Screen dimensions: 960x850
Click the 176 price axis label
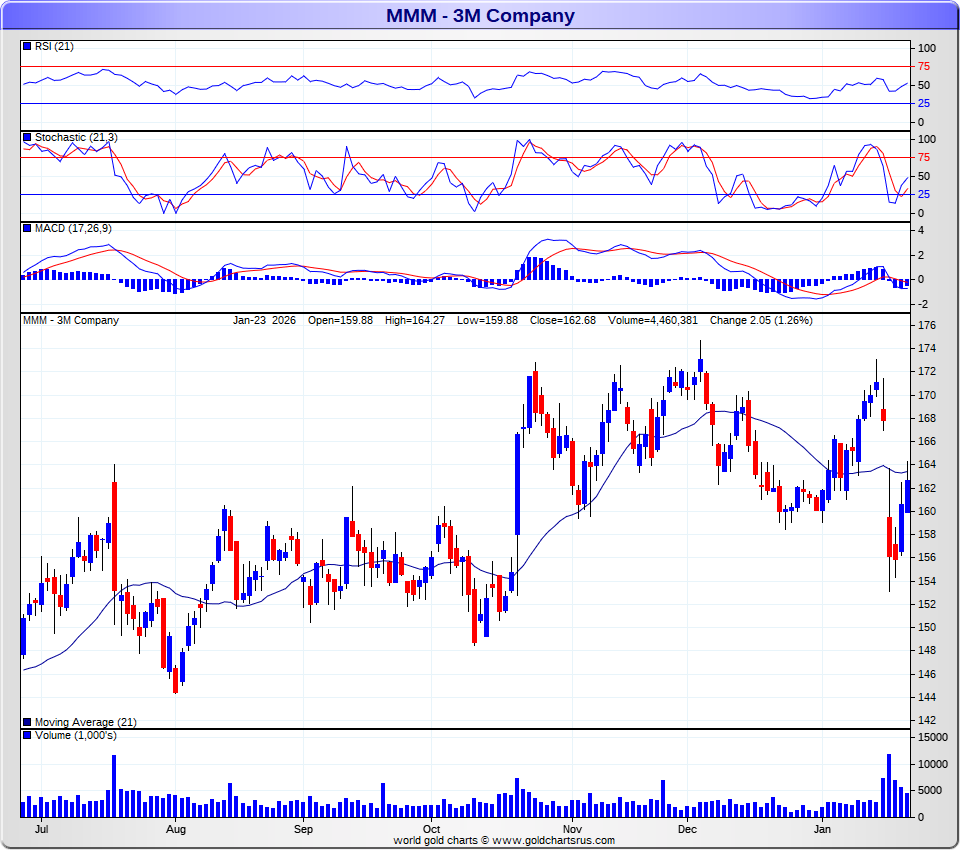click(x=927, y=325)
